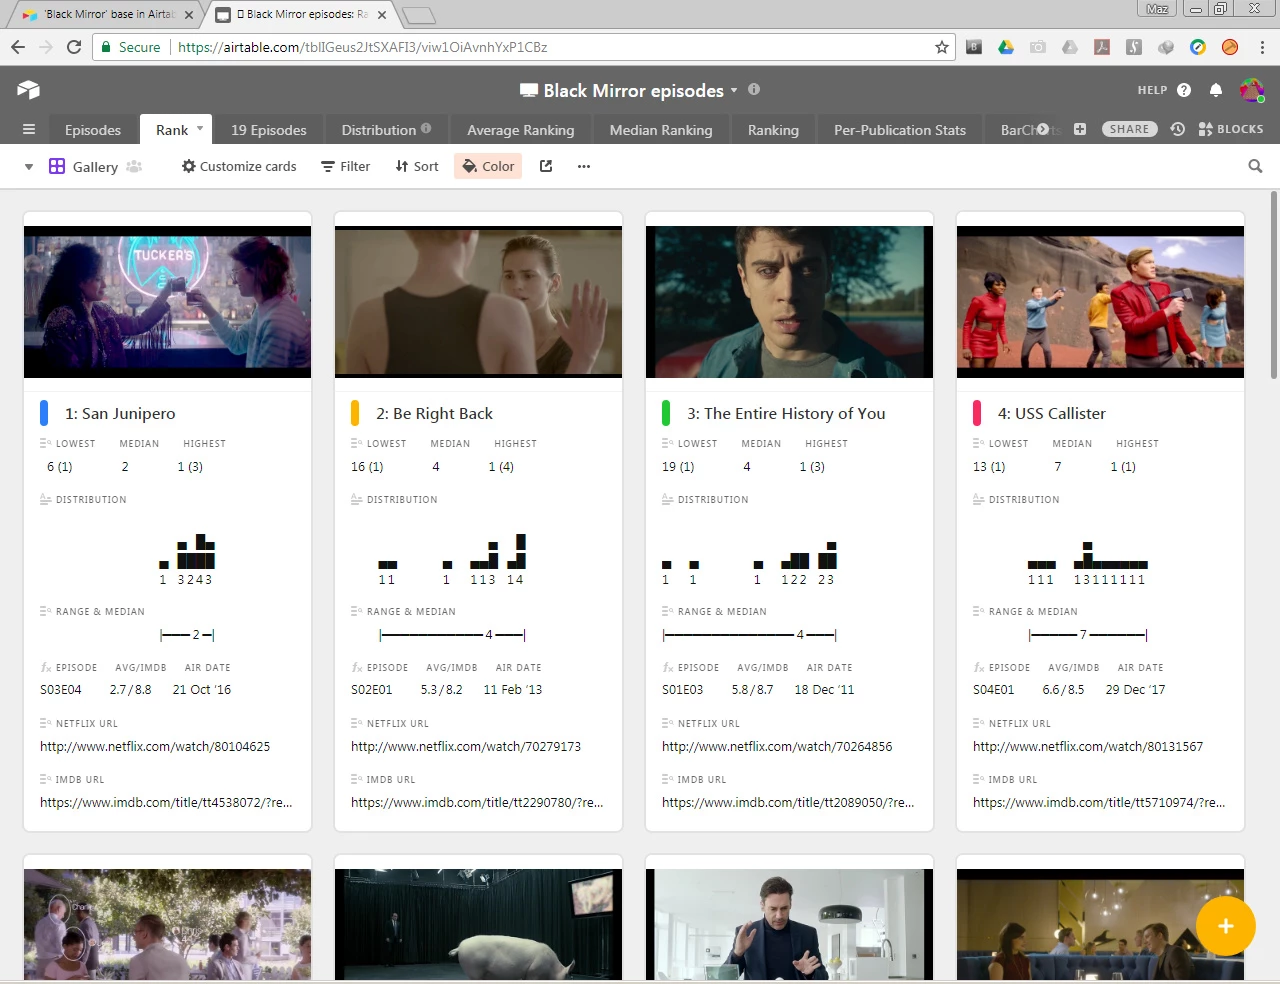Open the revision history clock icon
The height and width of the screenshot is (984, 1280).
click(1178, 129)
